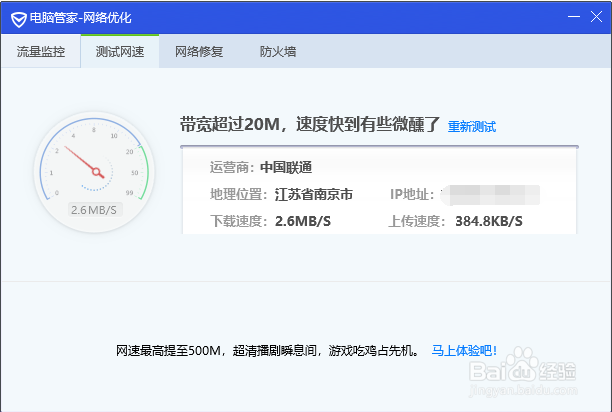The height and width of the screenshot is (412, 612).
Task: Open the 马上体验吧! promotion link
Action: coord(464,350)
